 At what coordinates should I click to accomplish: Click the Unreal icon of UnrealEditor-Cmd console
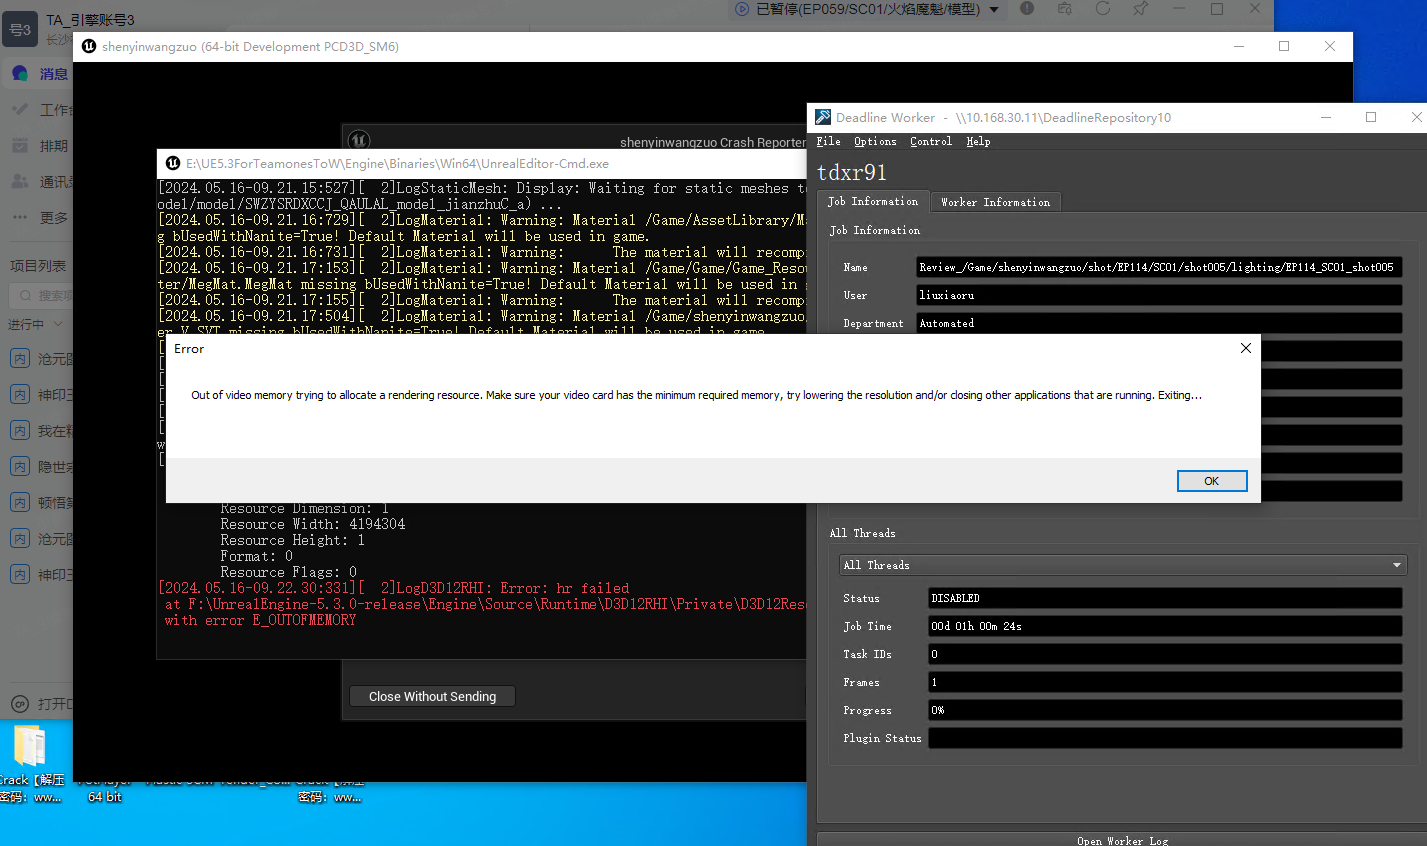[x=173, y=163]
